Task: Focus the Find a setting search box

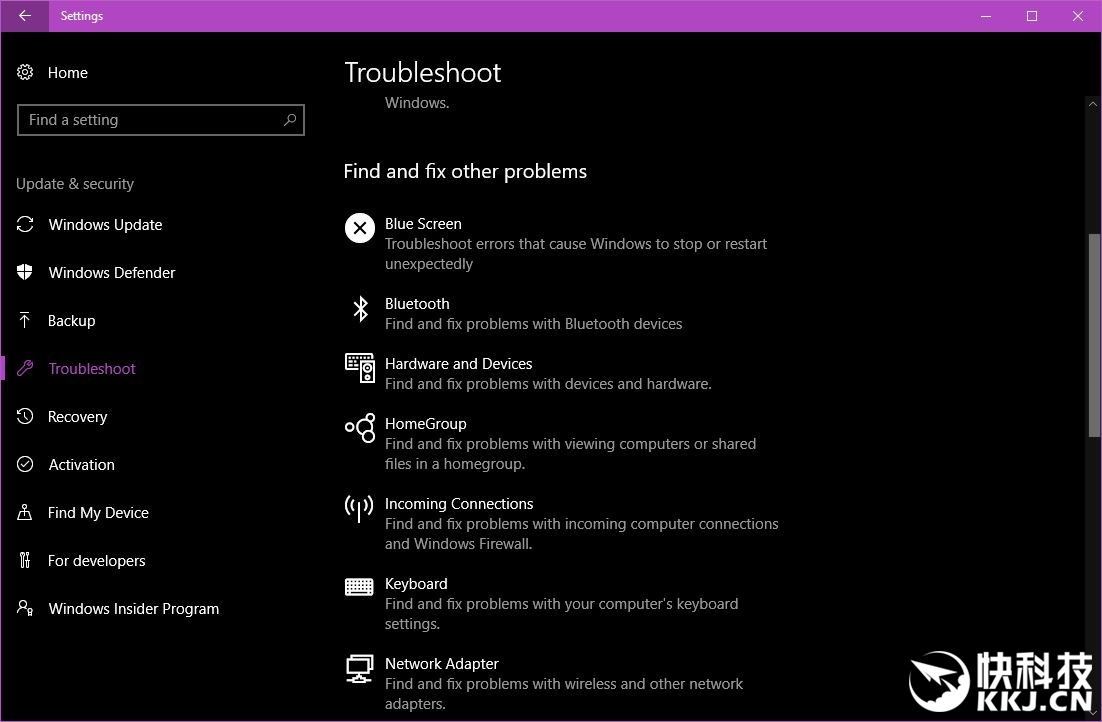Action: point(150,120)
